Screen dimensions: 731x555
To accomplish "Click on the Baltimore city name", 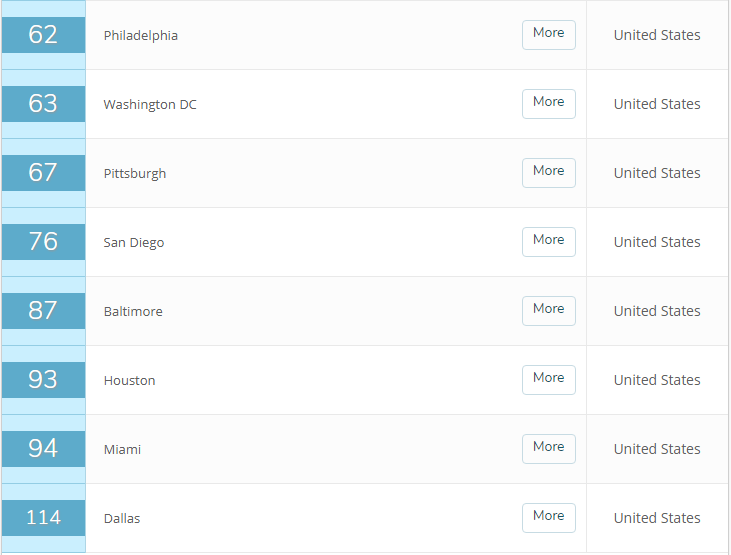I will (x=133, y=311).
